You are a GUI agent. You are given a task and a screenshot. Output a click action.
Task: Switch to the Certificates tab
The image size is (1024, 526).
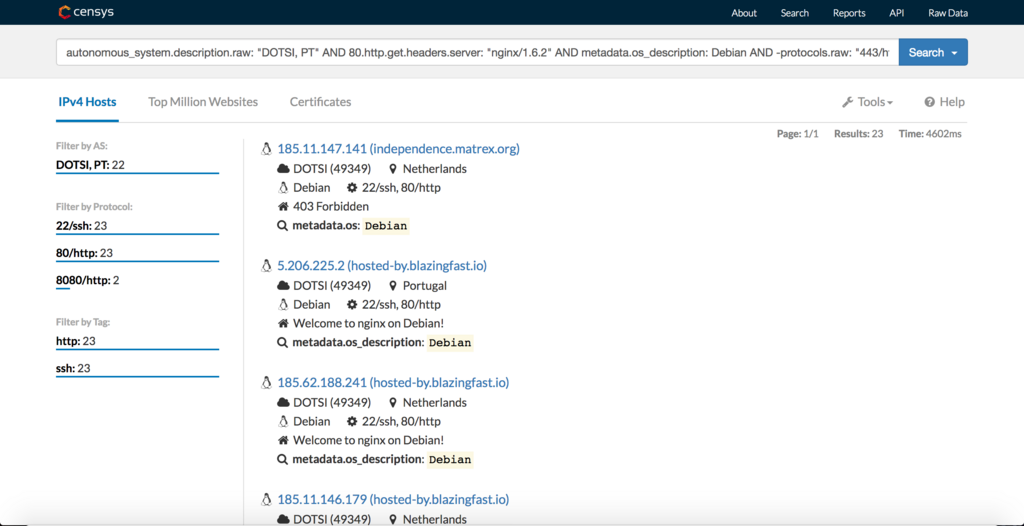tap(321, 102)
